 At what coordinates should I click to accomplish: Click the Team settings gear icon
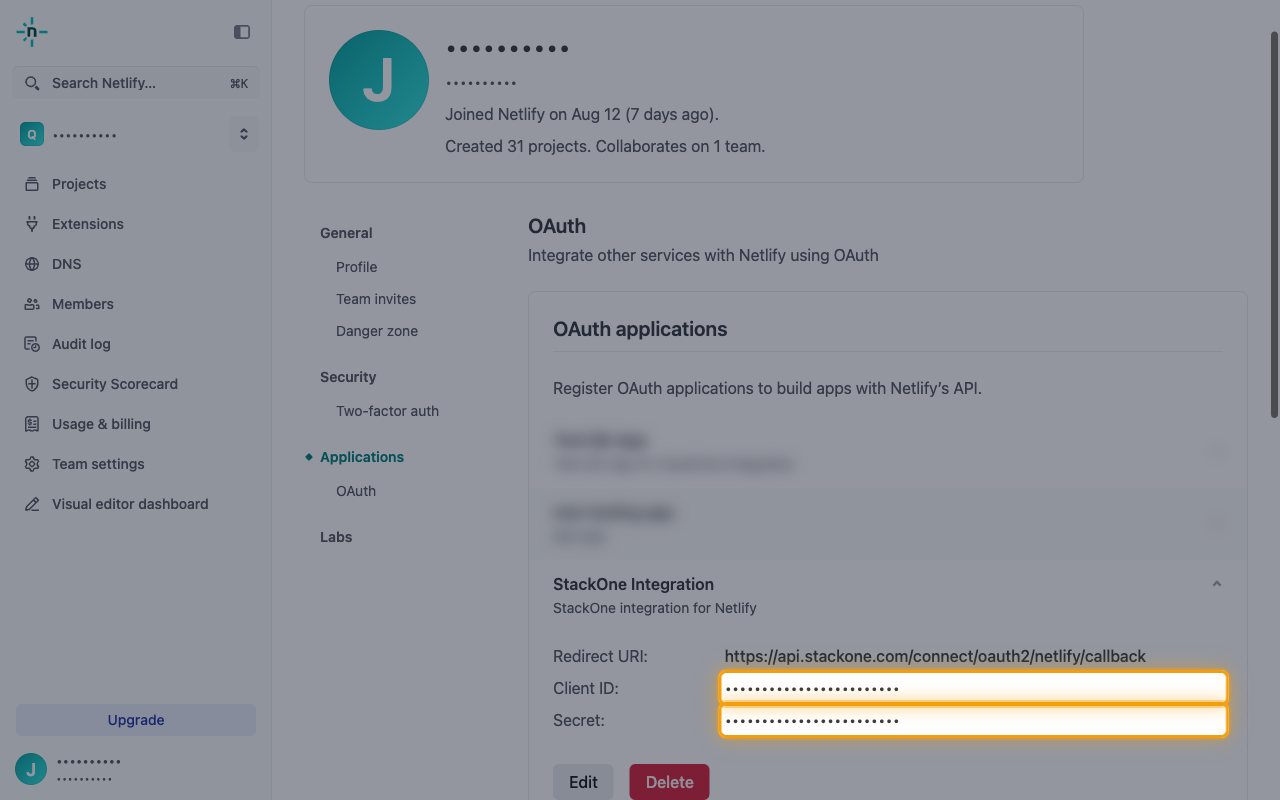tap(32, 464)
